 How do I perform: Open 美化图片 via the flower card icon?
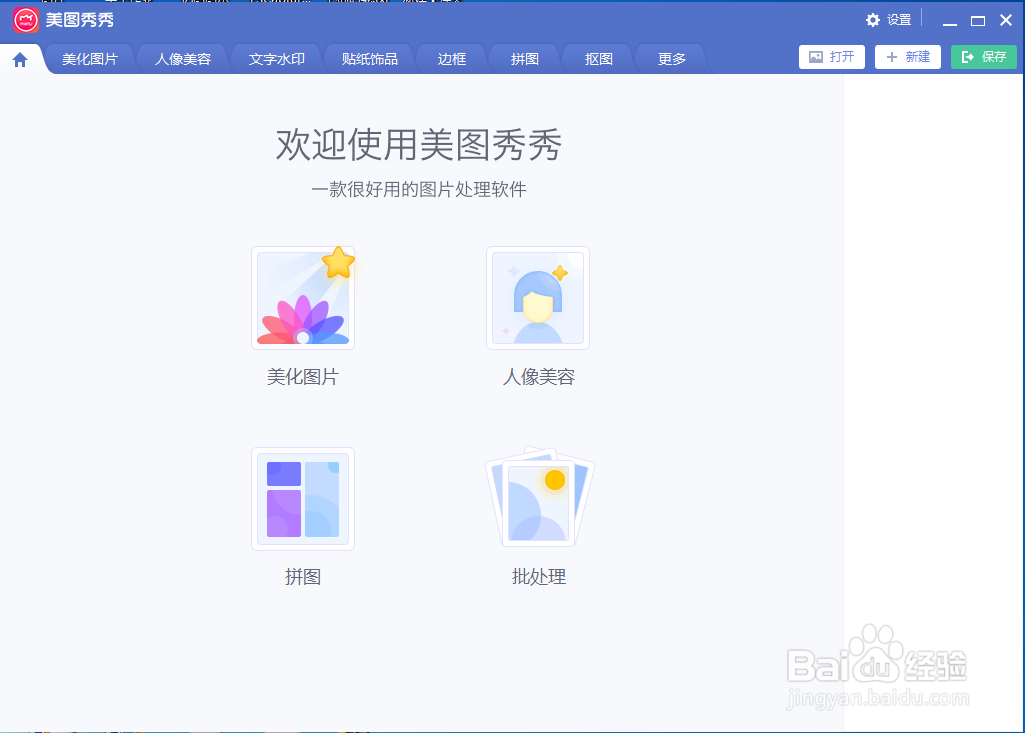point(302,297)
